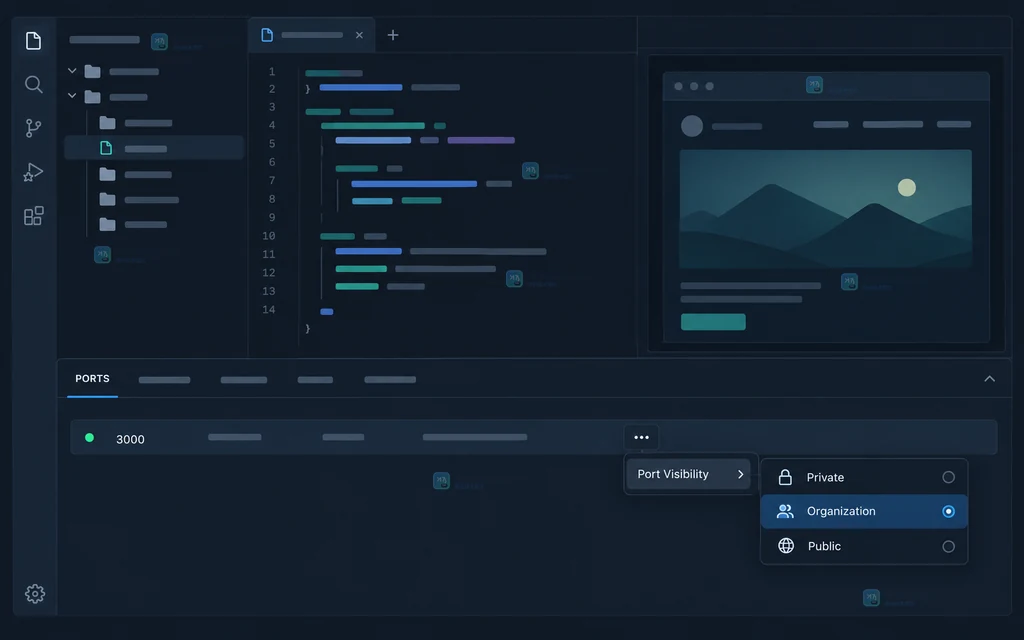This screenshot has height=640, width=1024.
Task: Open the Extensions blocks icon
Action: pyautogui.click(x=33, y=216)
